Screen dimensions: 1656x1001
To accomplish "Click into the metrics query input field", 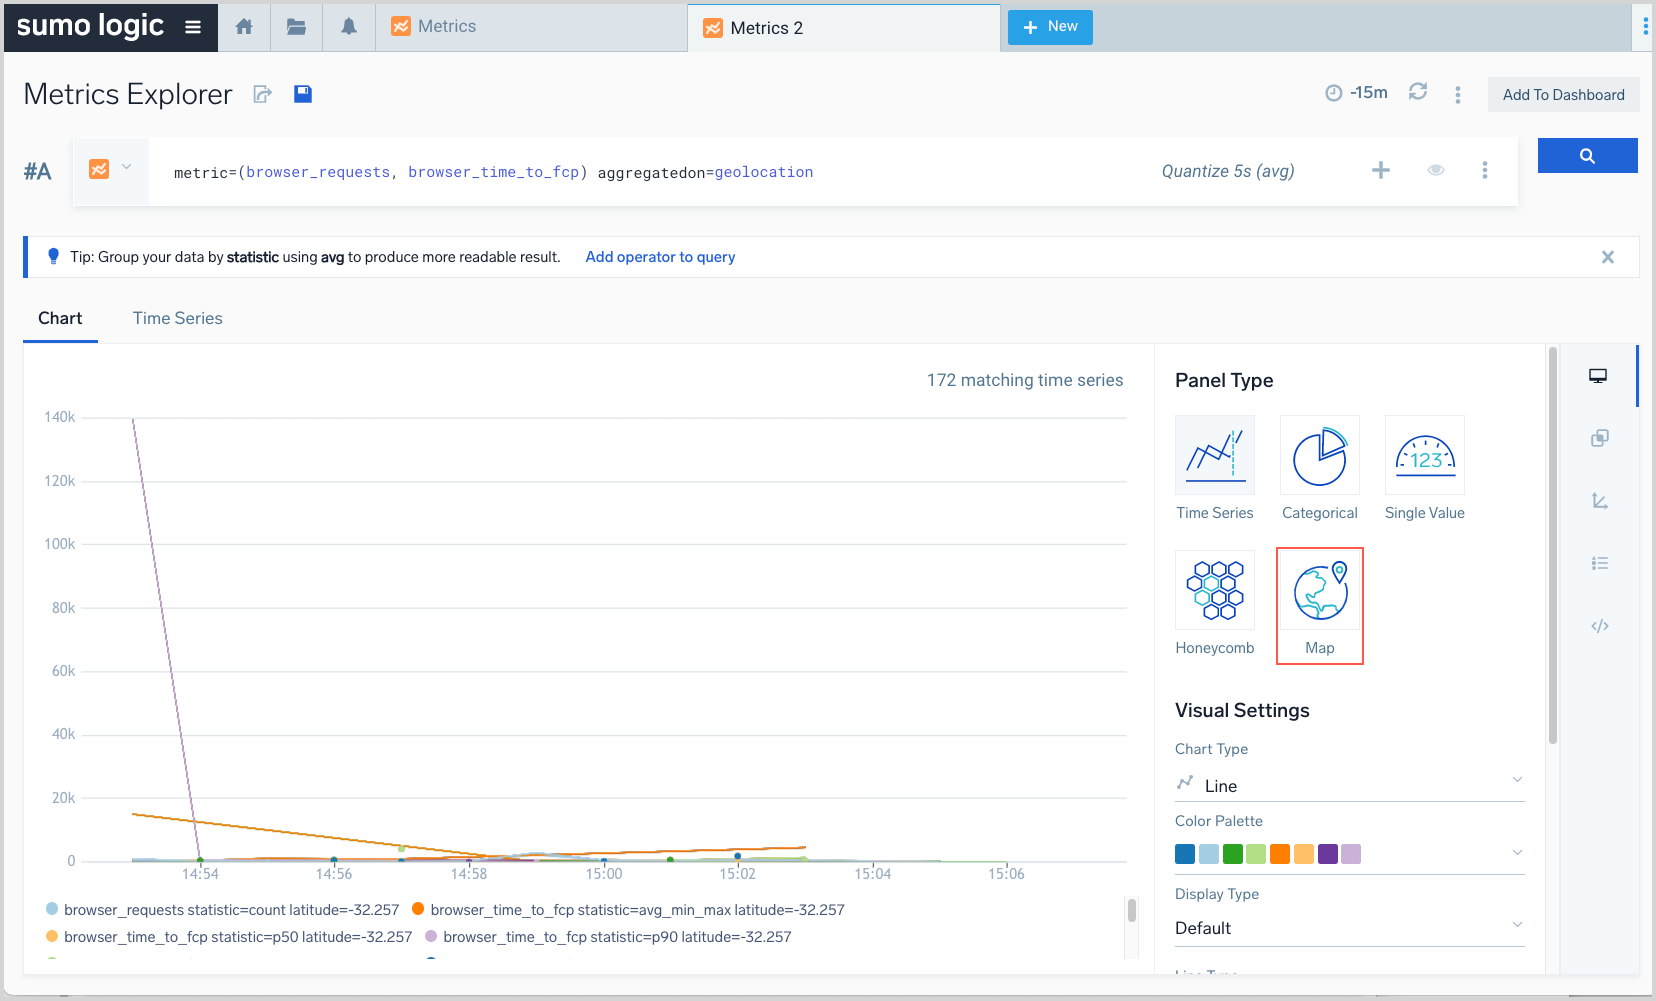I will point(650,172).
